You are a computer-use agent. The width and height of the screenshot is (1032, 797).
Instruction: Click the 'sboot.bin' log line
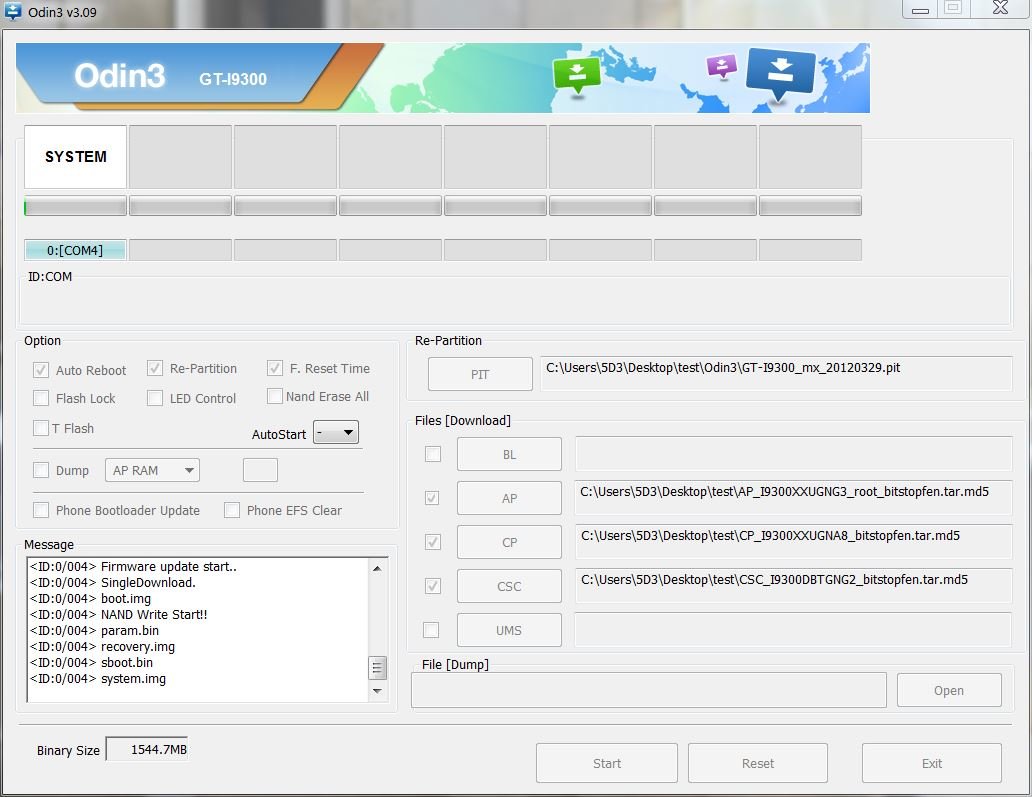coord(91,663)
